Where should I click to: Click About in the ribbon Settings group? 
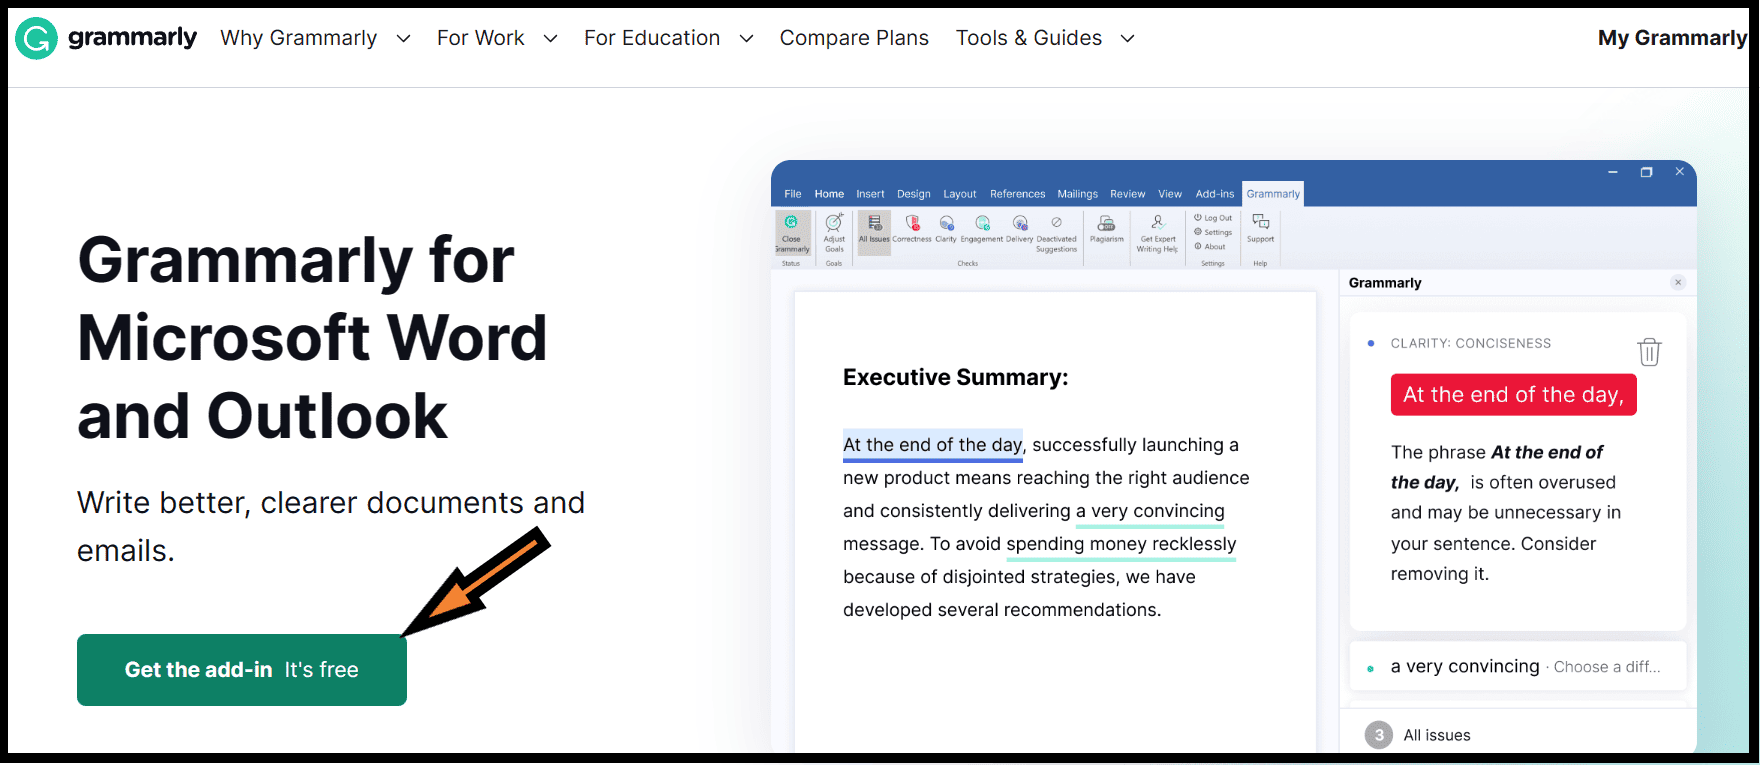coord(1210,247)
